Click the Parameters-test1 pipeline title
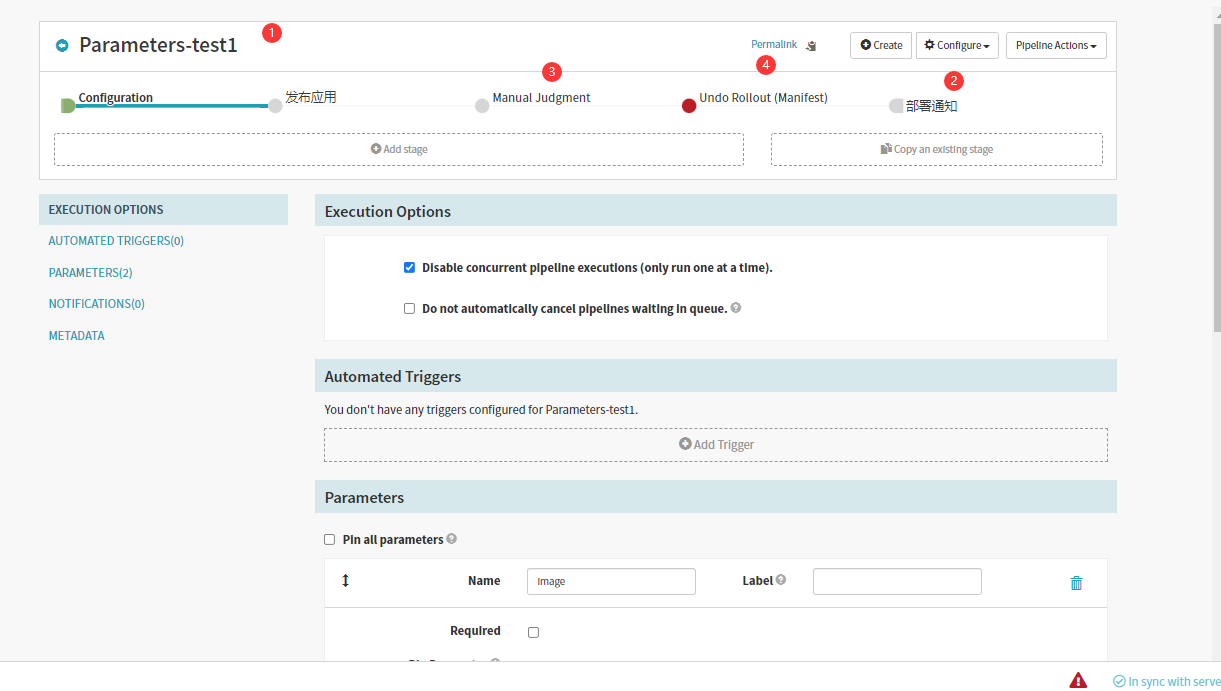1221x691 pixels. point(158,45)
